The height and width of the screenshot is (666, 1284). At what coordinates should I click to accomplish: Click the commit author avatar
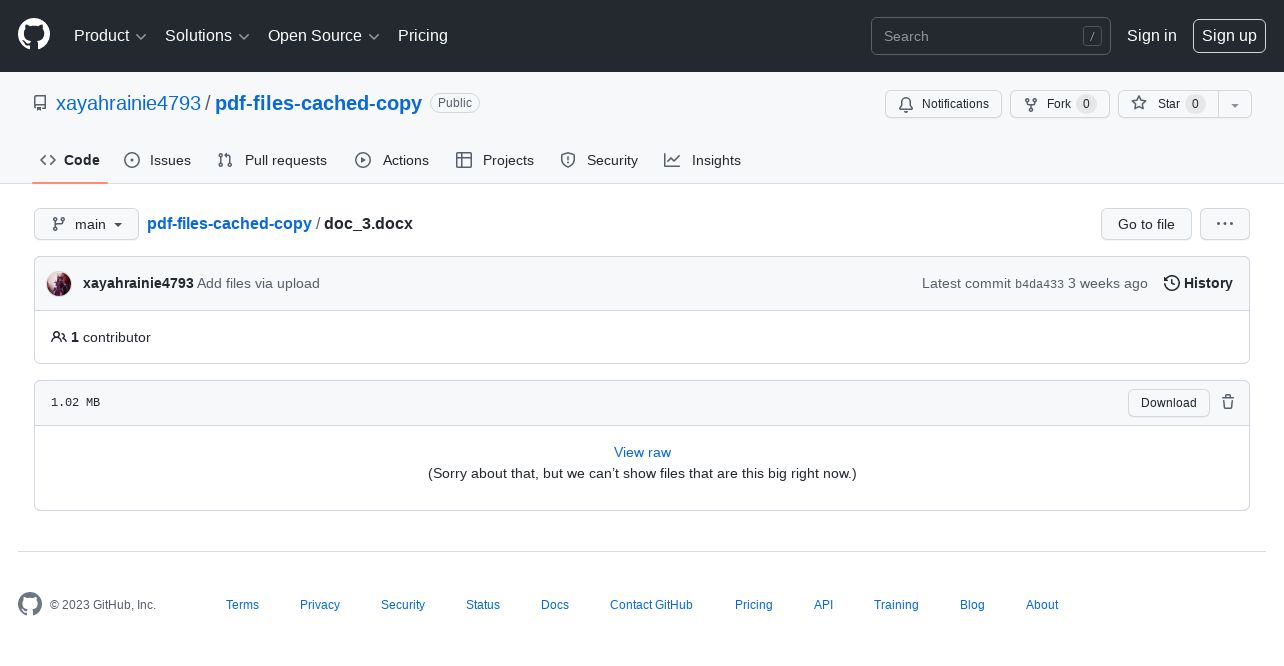click(x=59, y=283)
